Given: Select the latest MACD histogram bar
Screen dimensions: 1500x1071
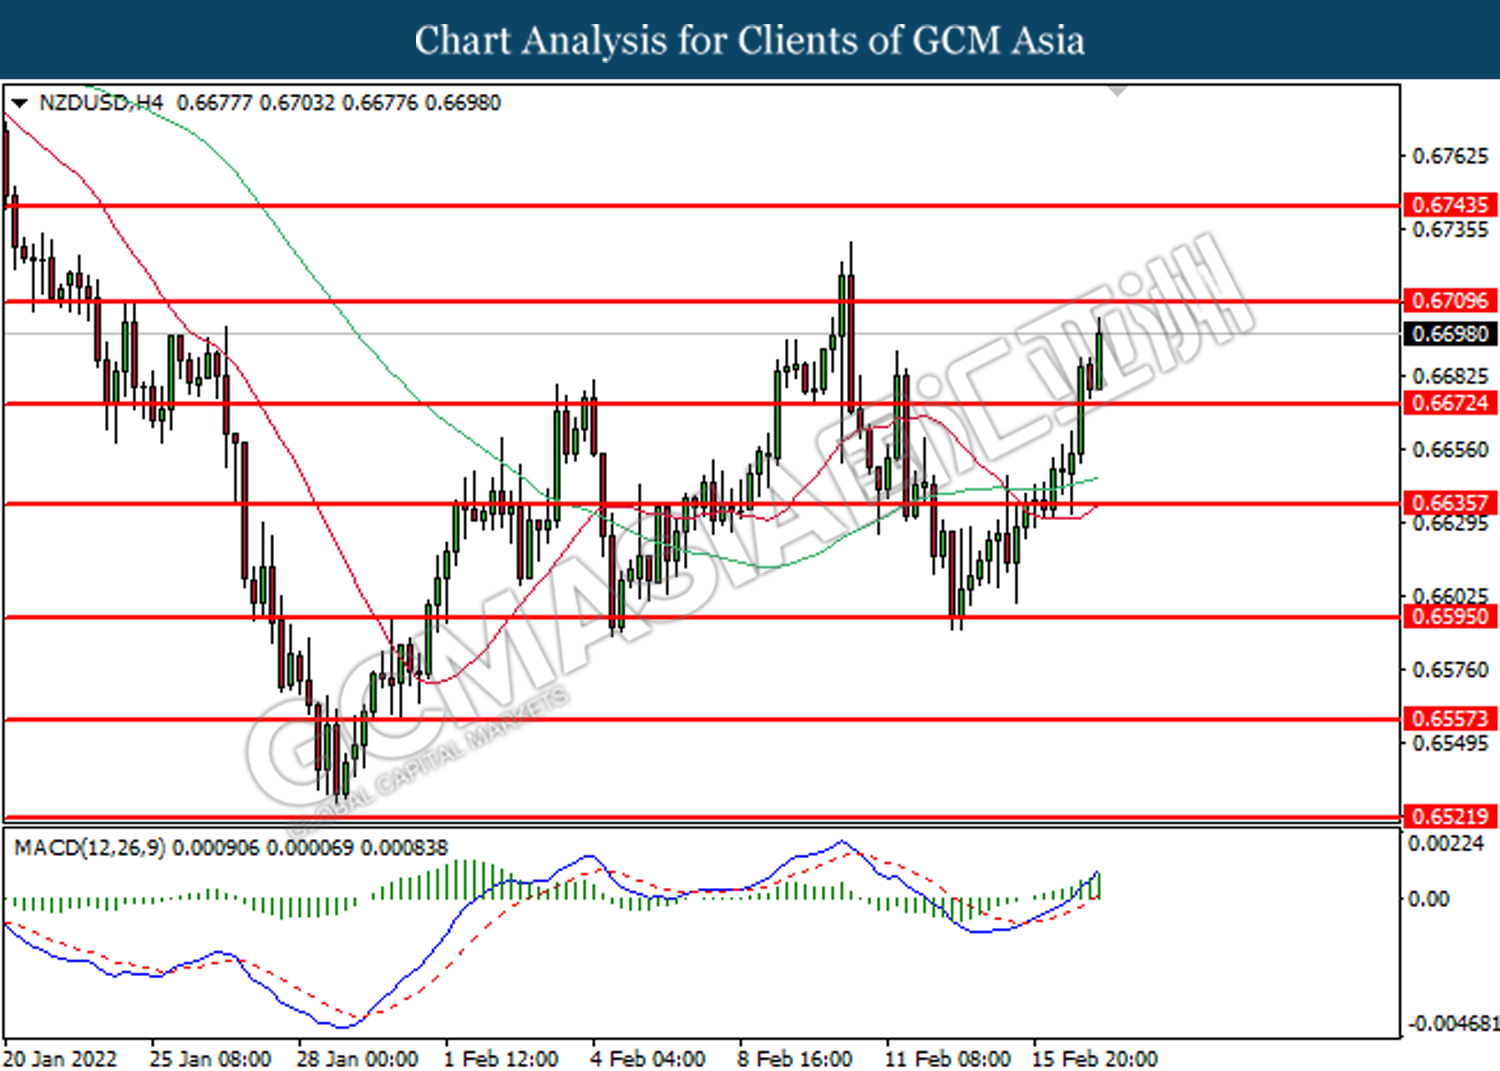Looking at the screenshot, I should point(1098,885).
